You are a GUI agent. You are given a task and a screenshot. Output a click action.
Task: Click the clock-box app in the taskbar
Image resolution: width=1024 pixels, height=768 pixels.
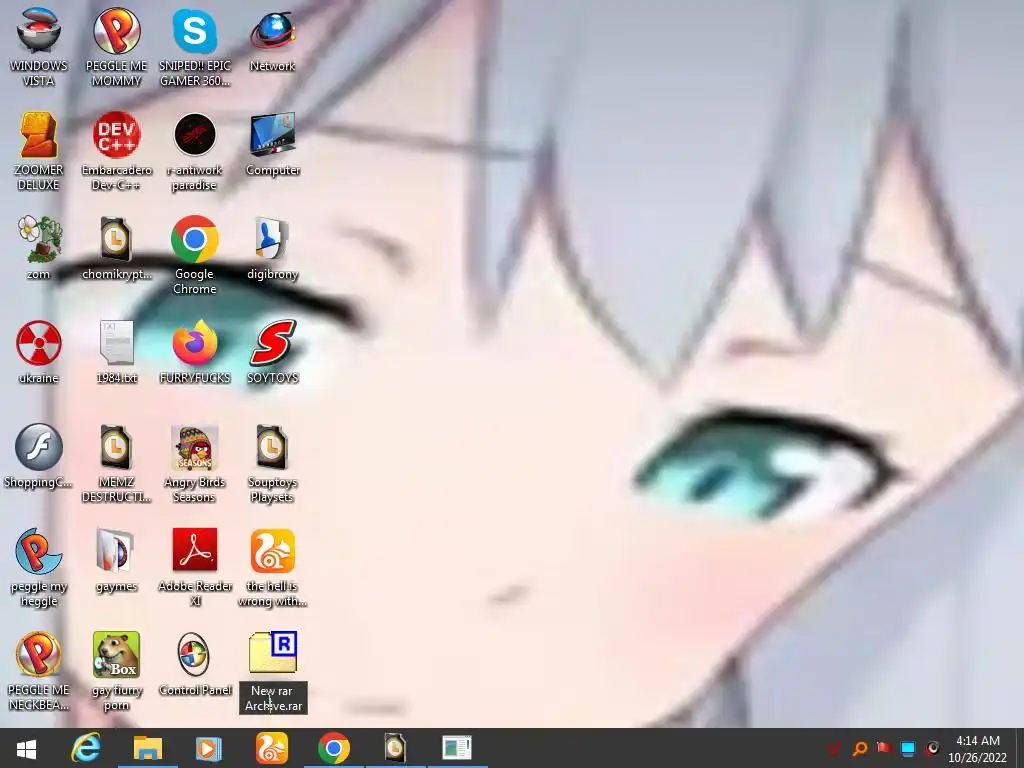395,748
